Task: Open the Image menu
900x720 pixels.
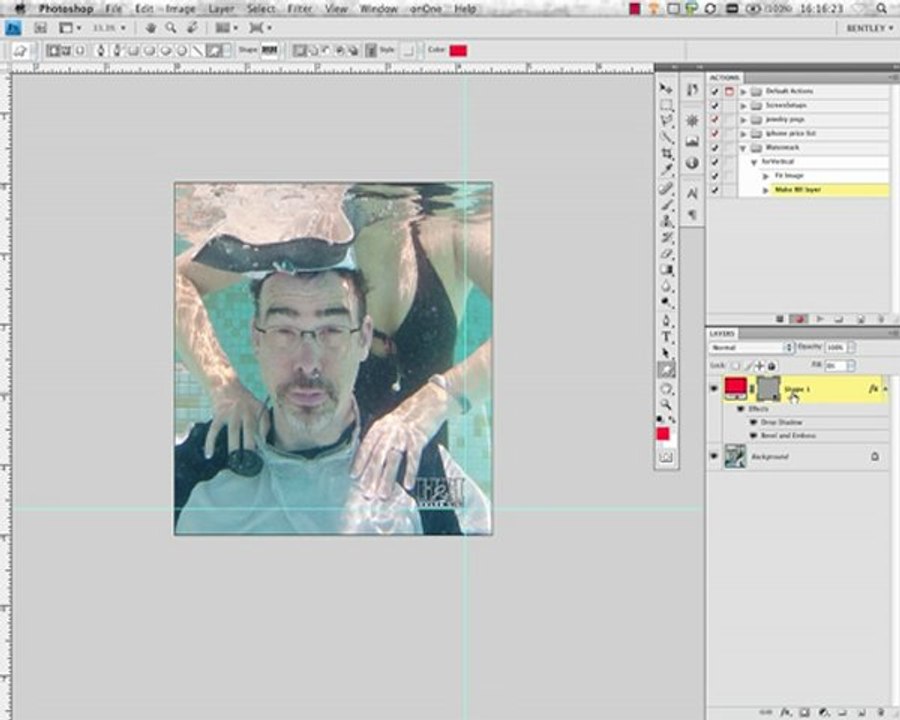Action: pyautogui.click(x=180, y=9)
